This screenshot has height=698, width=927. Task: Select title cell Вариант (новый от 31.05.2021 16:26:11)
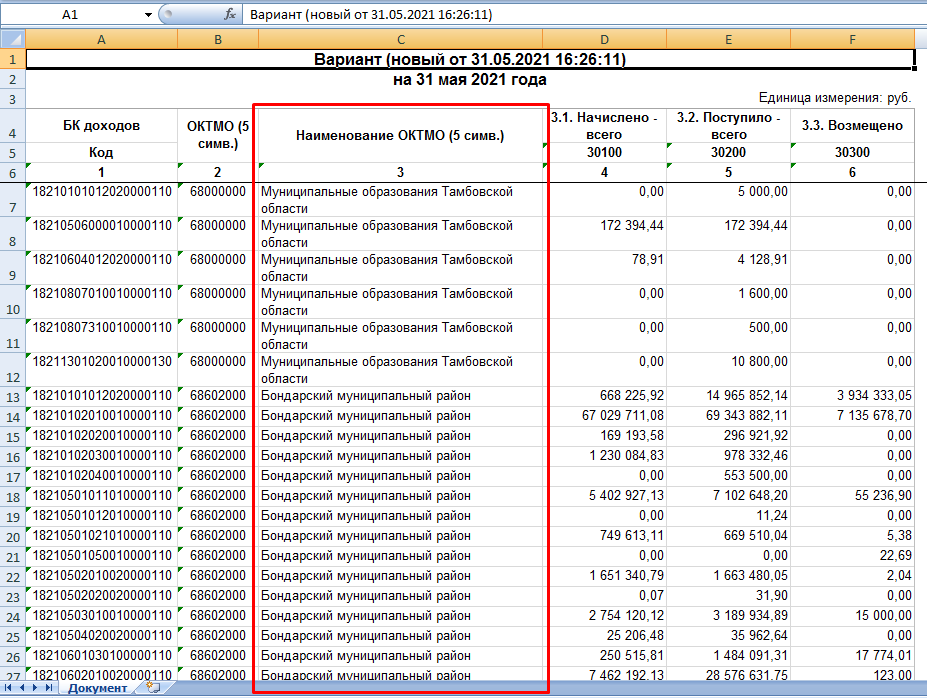[x=470, y=59]
